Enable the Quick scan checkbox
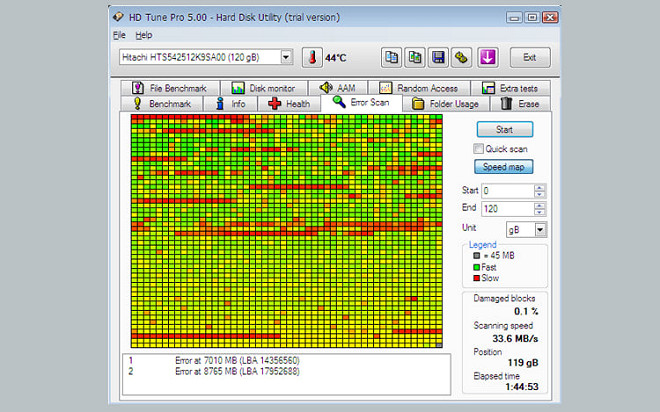Image resolution: width=660 pixels, height=412 pixels. click(479, 149)
